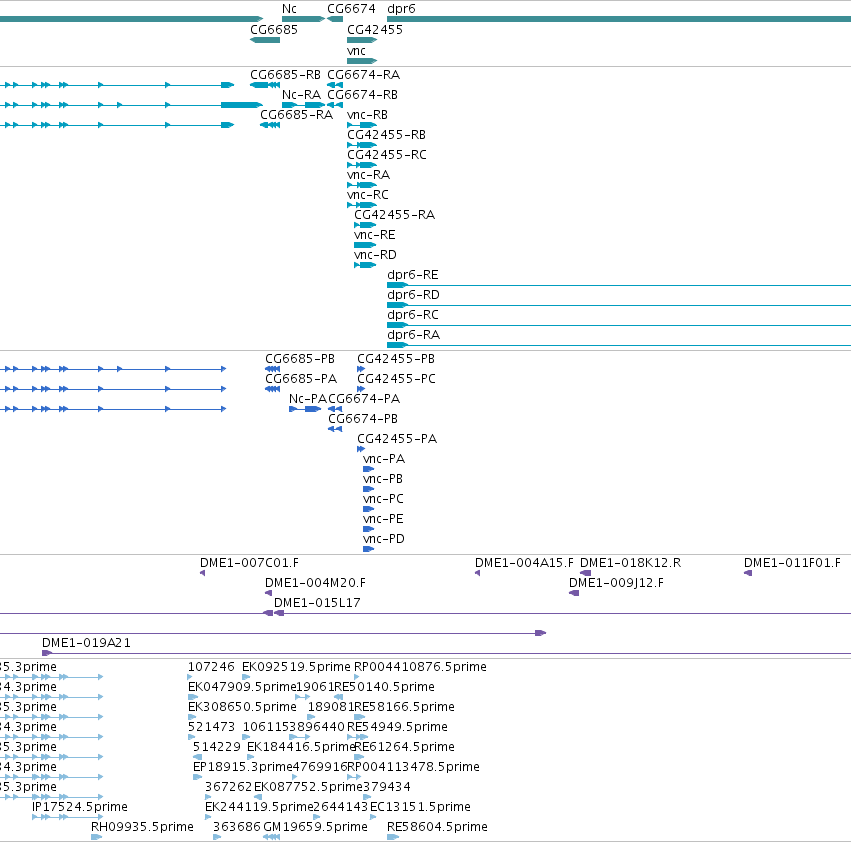Screen dimensions: 851x842
Task: Select the 514229 EST label
Action: (217, 747)
